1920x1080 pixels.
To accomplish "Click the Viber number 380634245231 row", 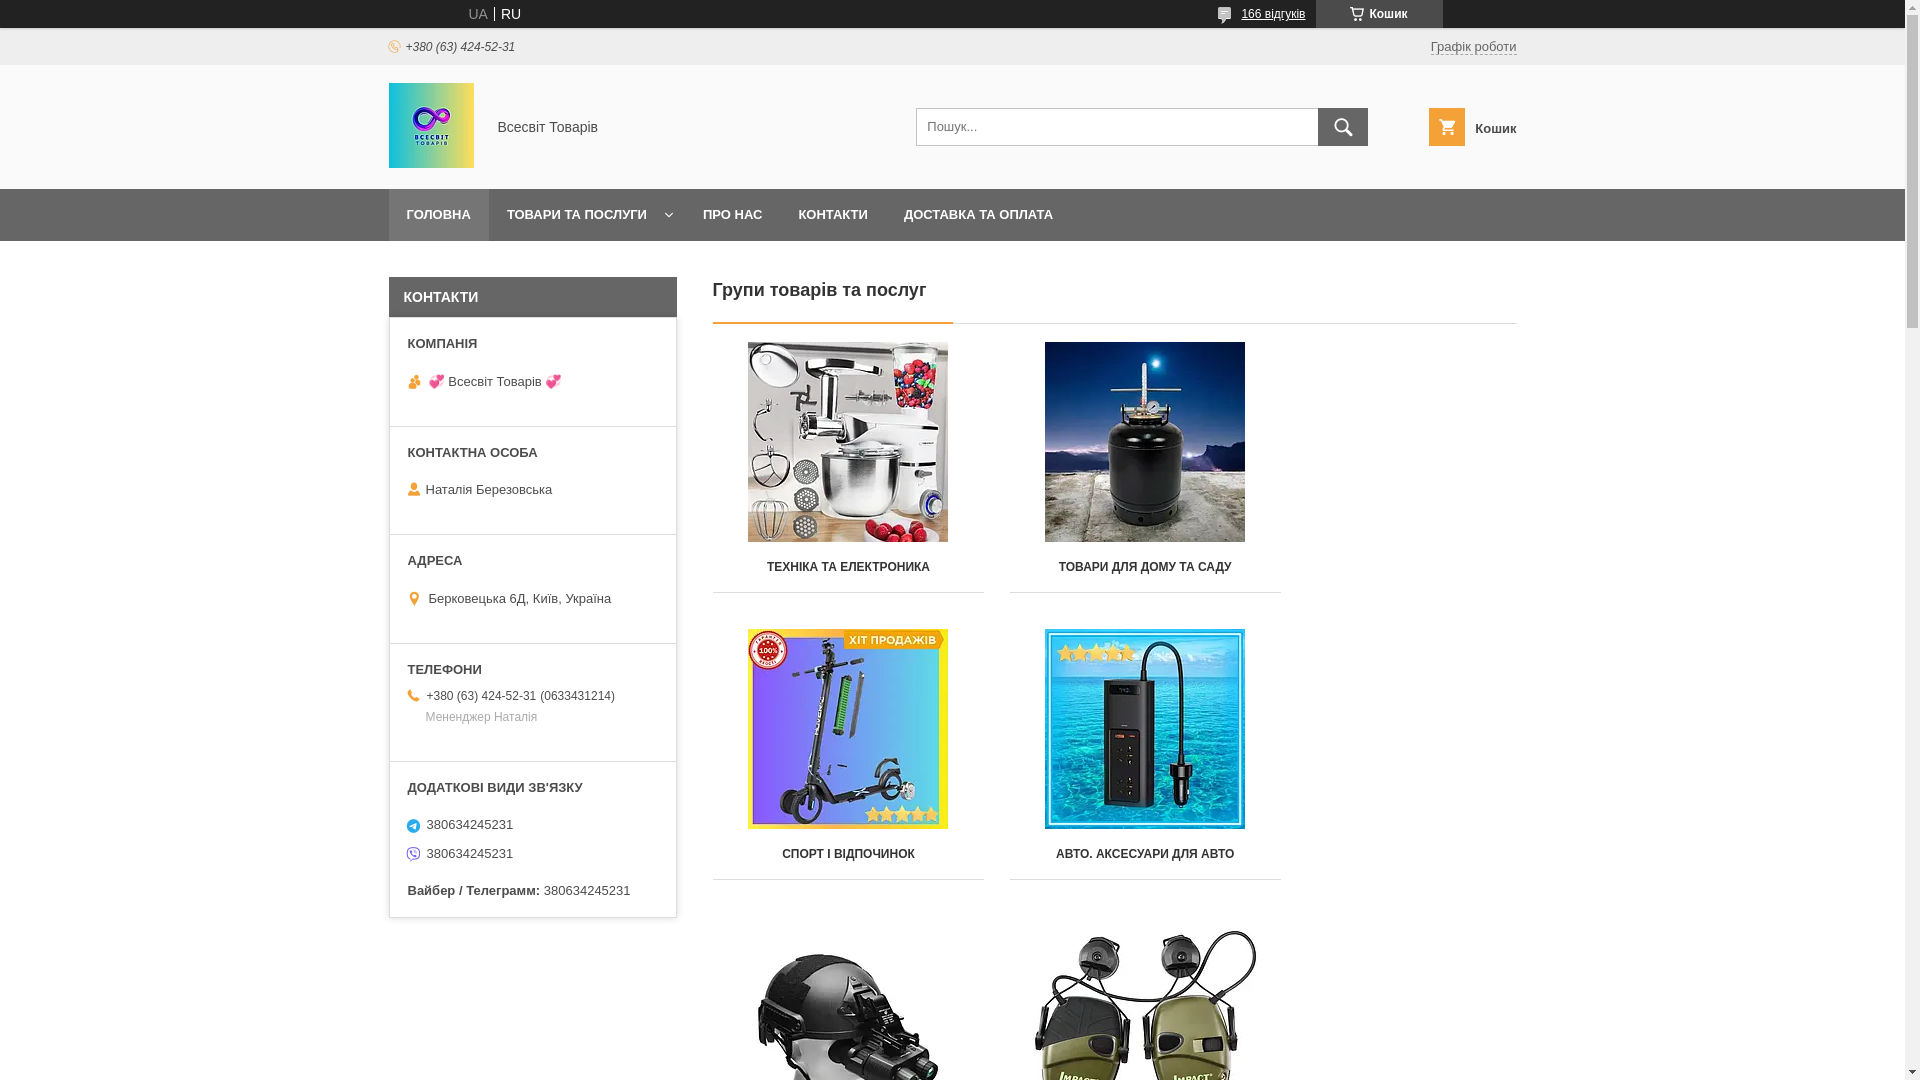I will coord(469,854).
